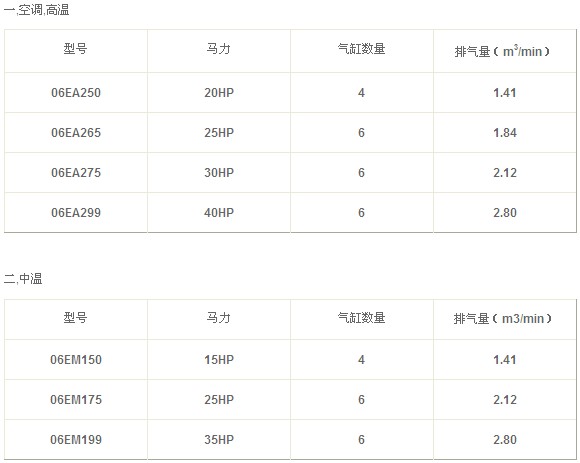Click the 30HP horsepower cell
This screenshot has height=463, width=580.
(219, 172)
